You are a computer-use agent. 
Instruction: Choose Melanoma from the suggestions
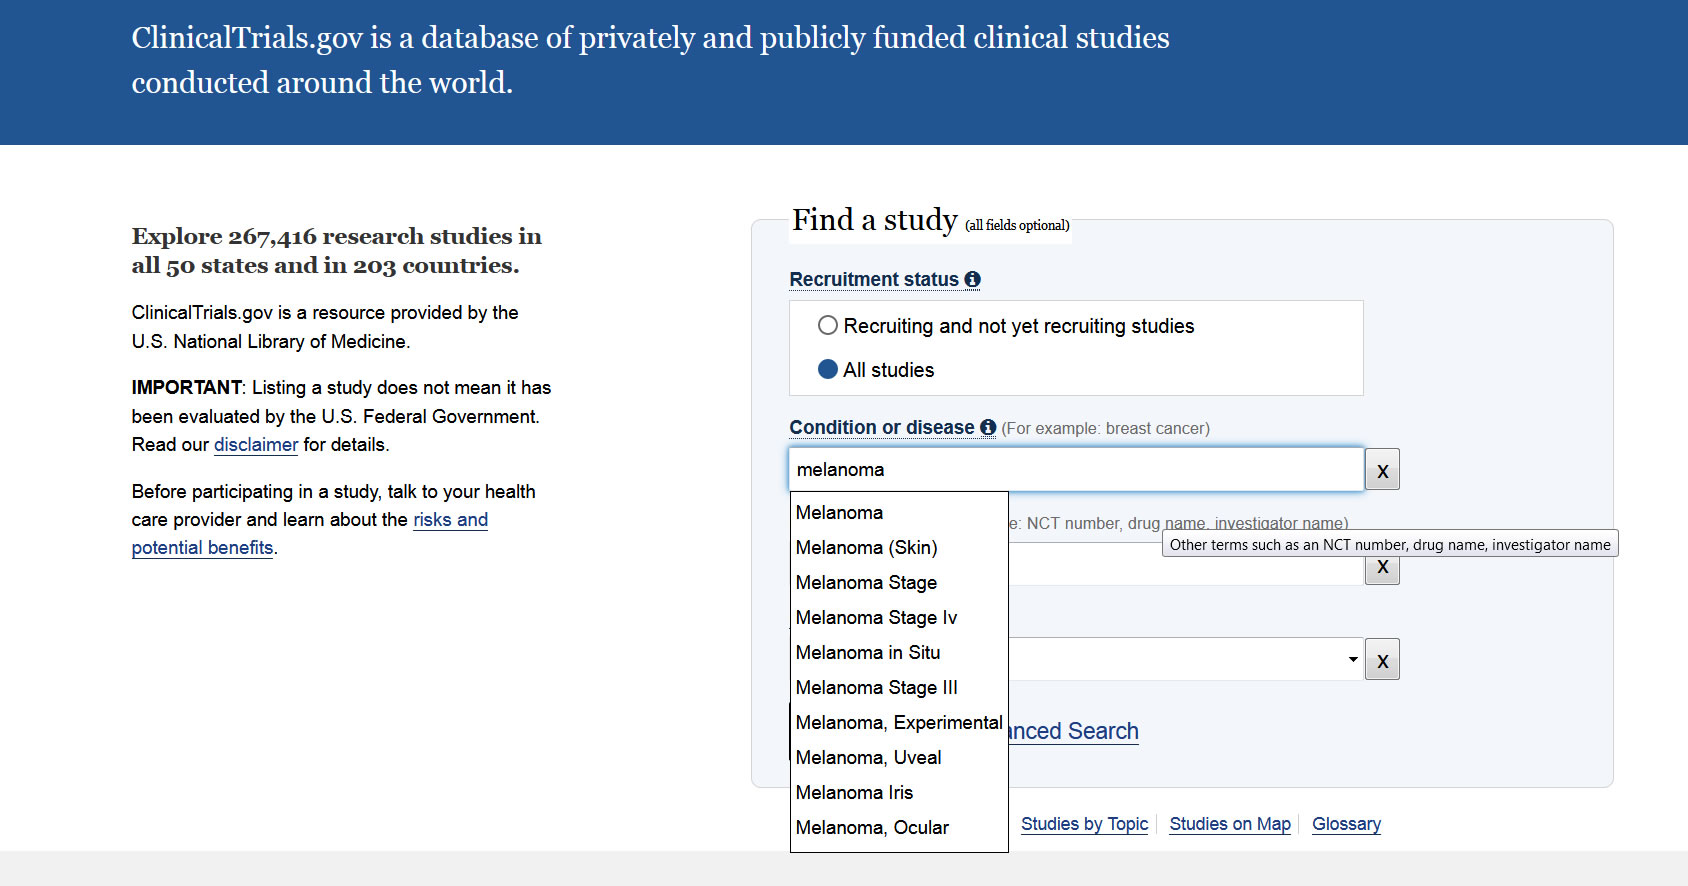[899, 513]
